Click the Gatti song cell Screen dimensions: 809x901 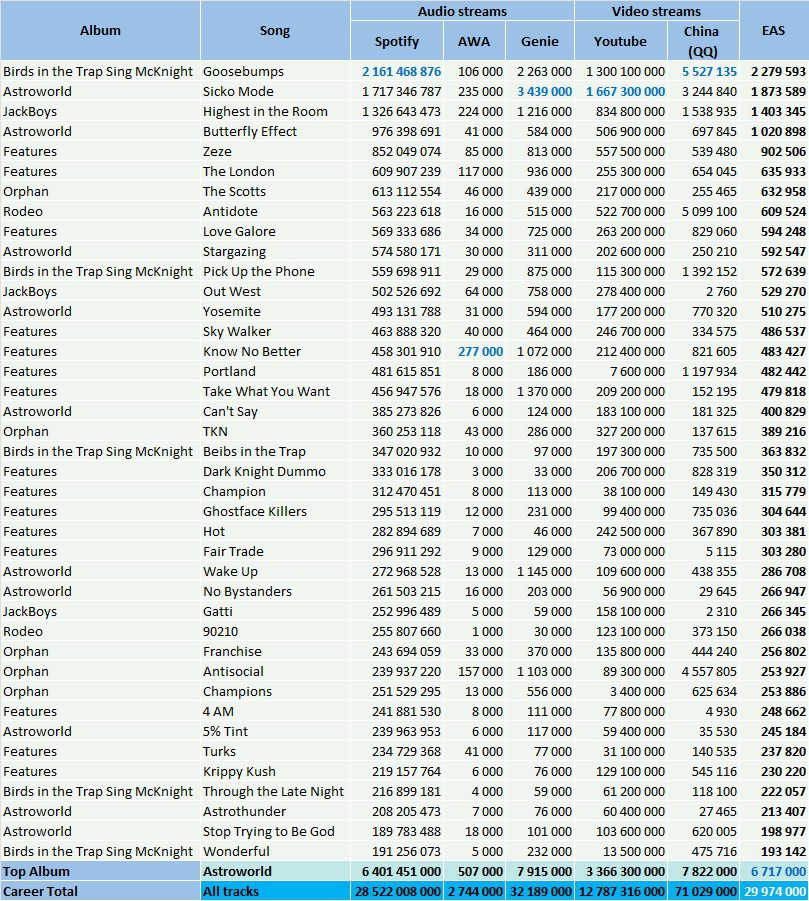pyautogui.click(x=275, y=611)
